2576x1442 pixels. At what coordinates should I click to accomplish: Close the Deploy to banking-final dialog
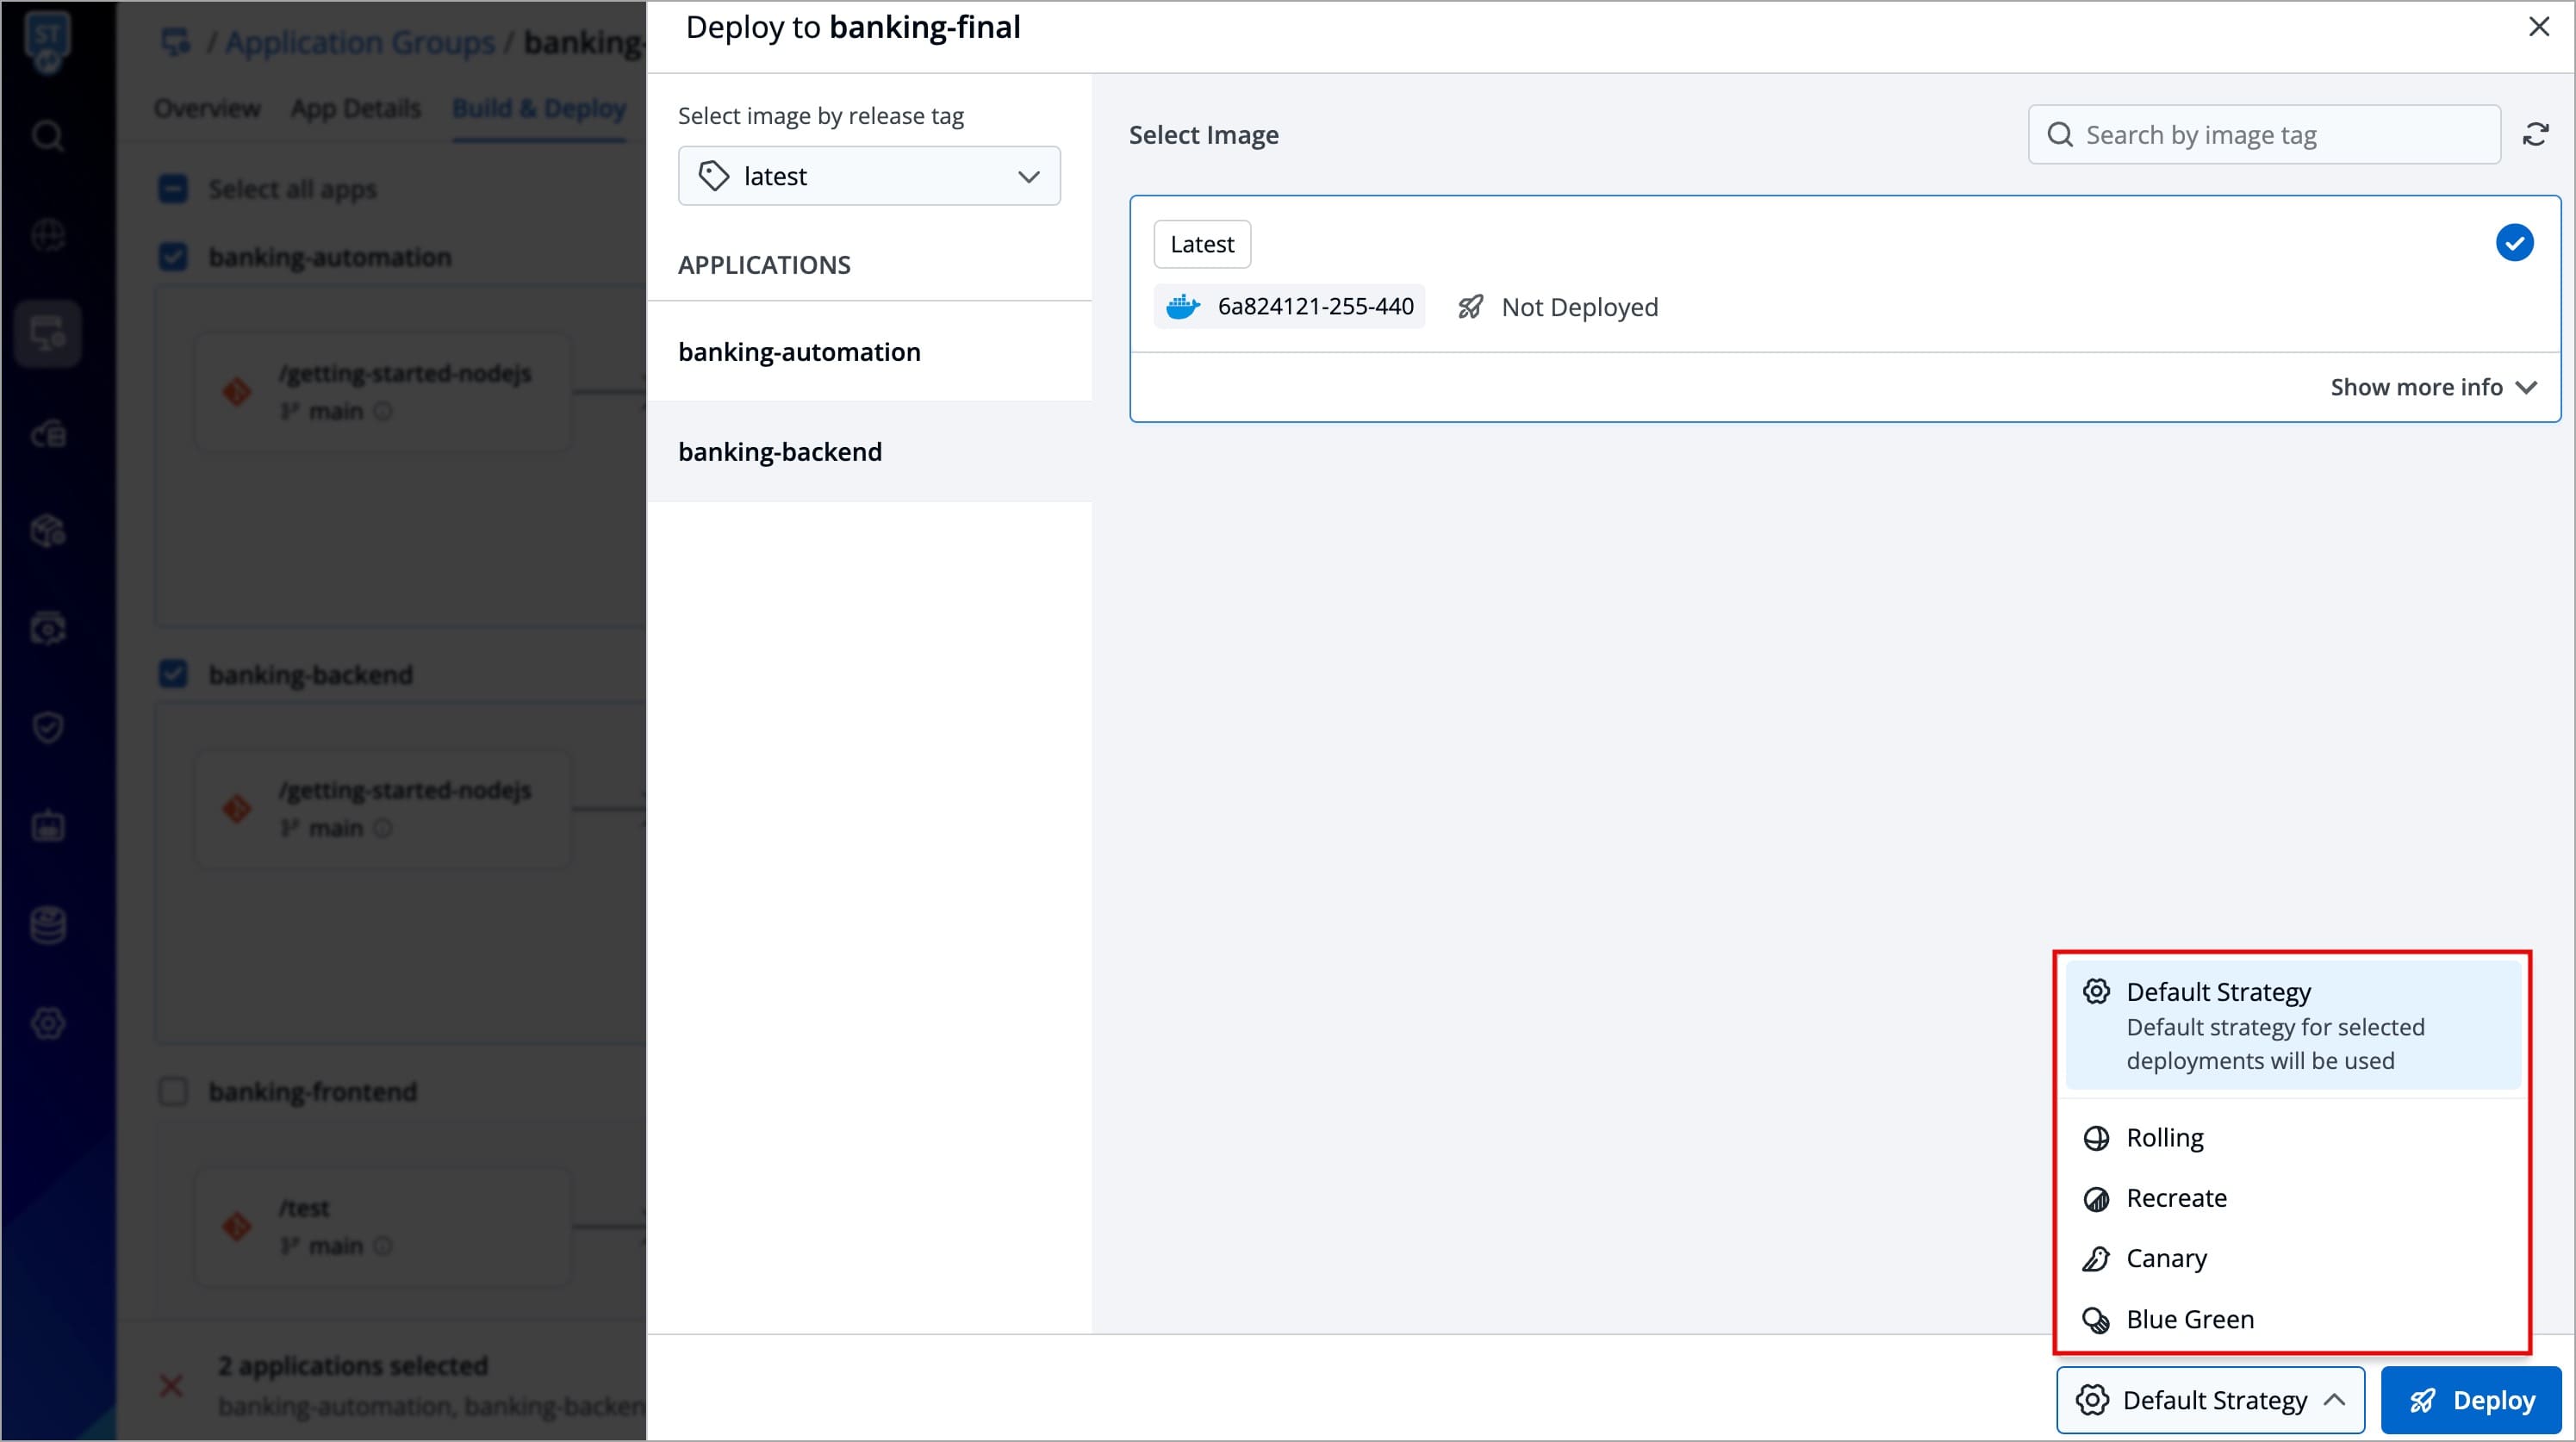(2538, 27)
